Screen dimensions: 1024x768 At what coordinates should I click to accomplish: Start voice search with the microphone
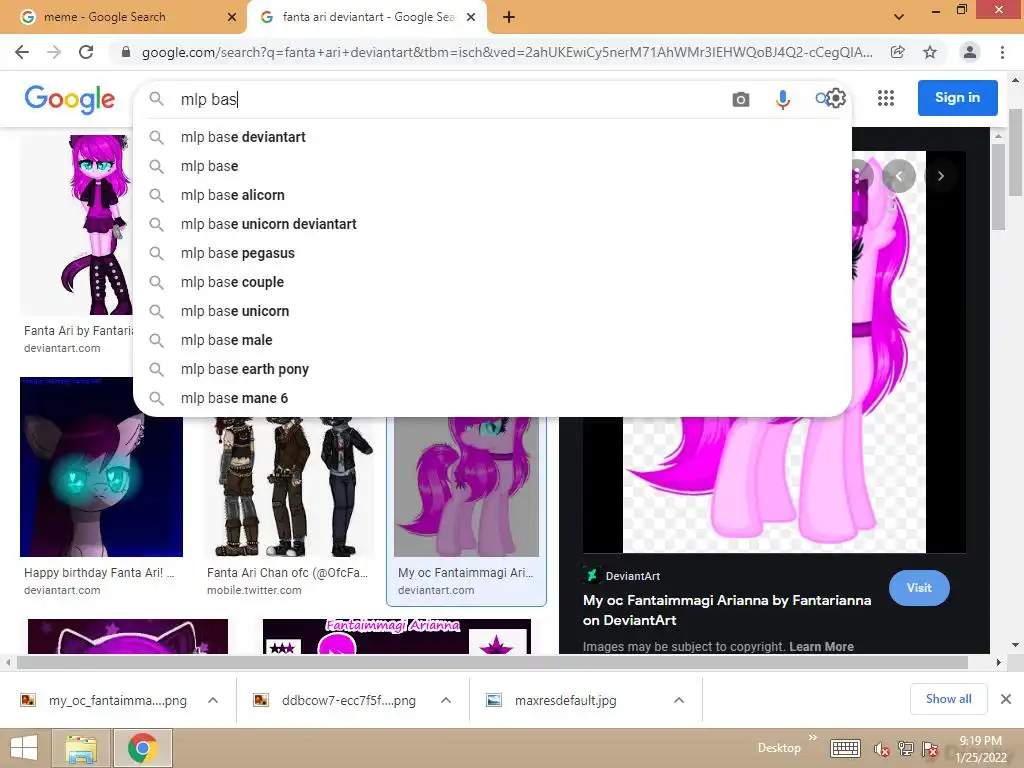[782, 99]
